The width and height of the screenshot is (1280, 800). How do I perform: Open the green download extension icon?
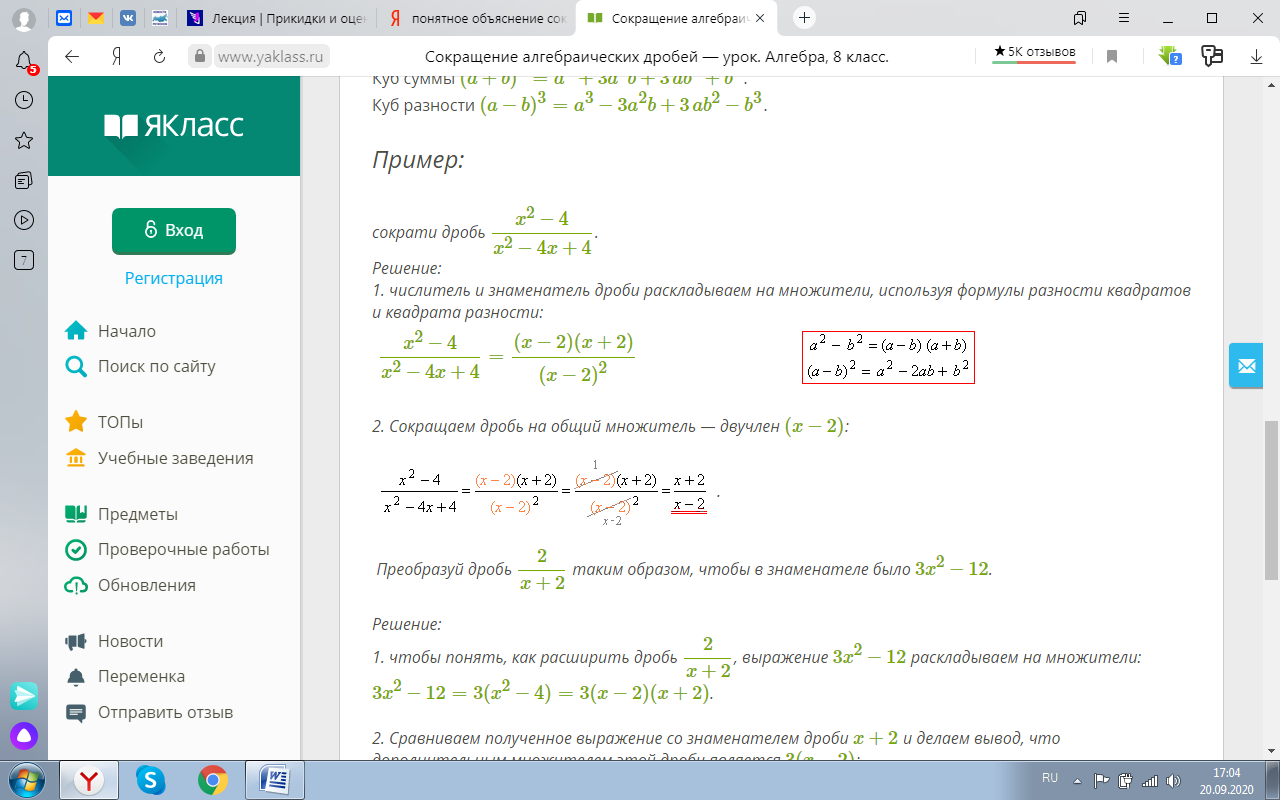(1169, 56)
